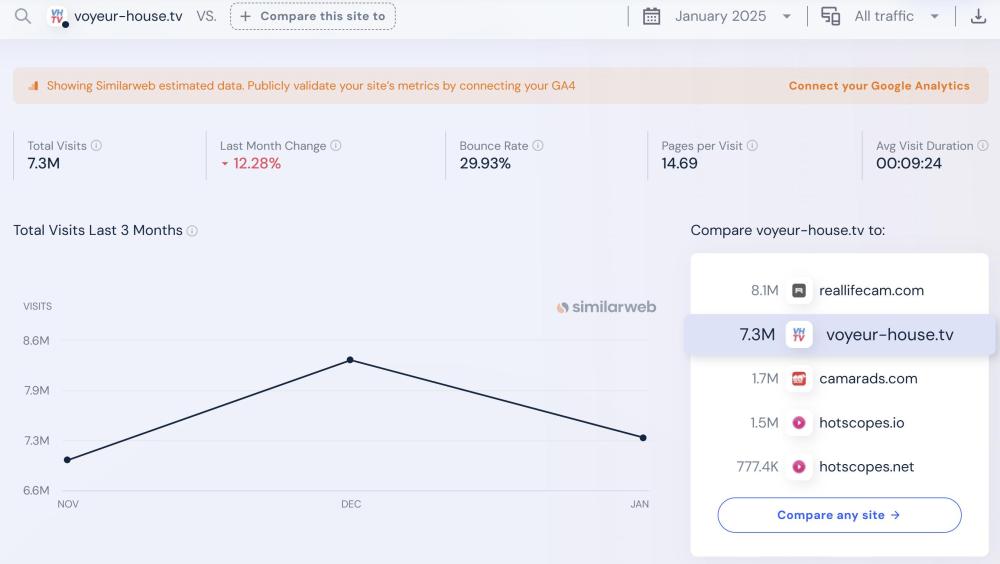The width and height of the screenshot is (1000, 564).
Task: Click the DEC data point on chart
Action: coord(350,360)
